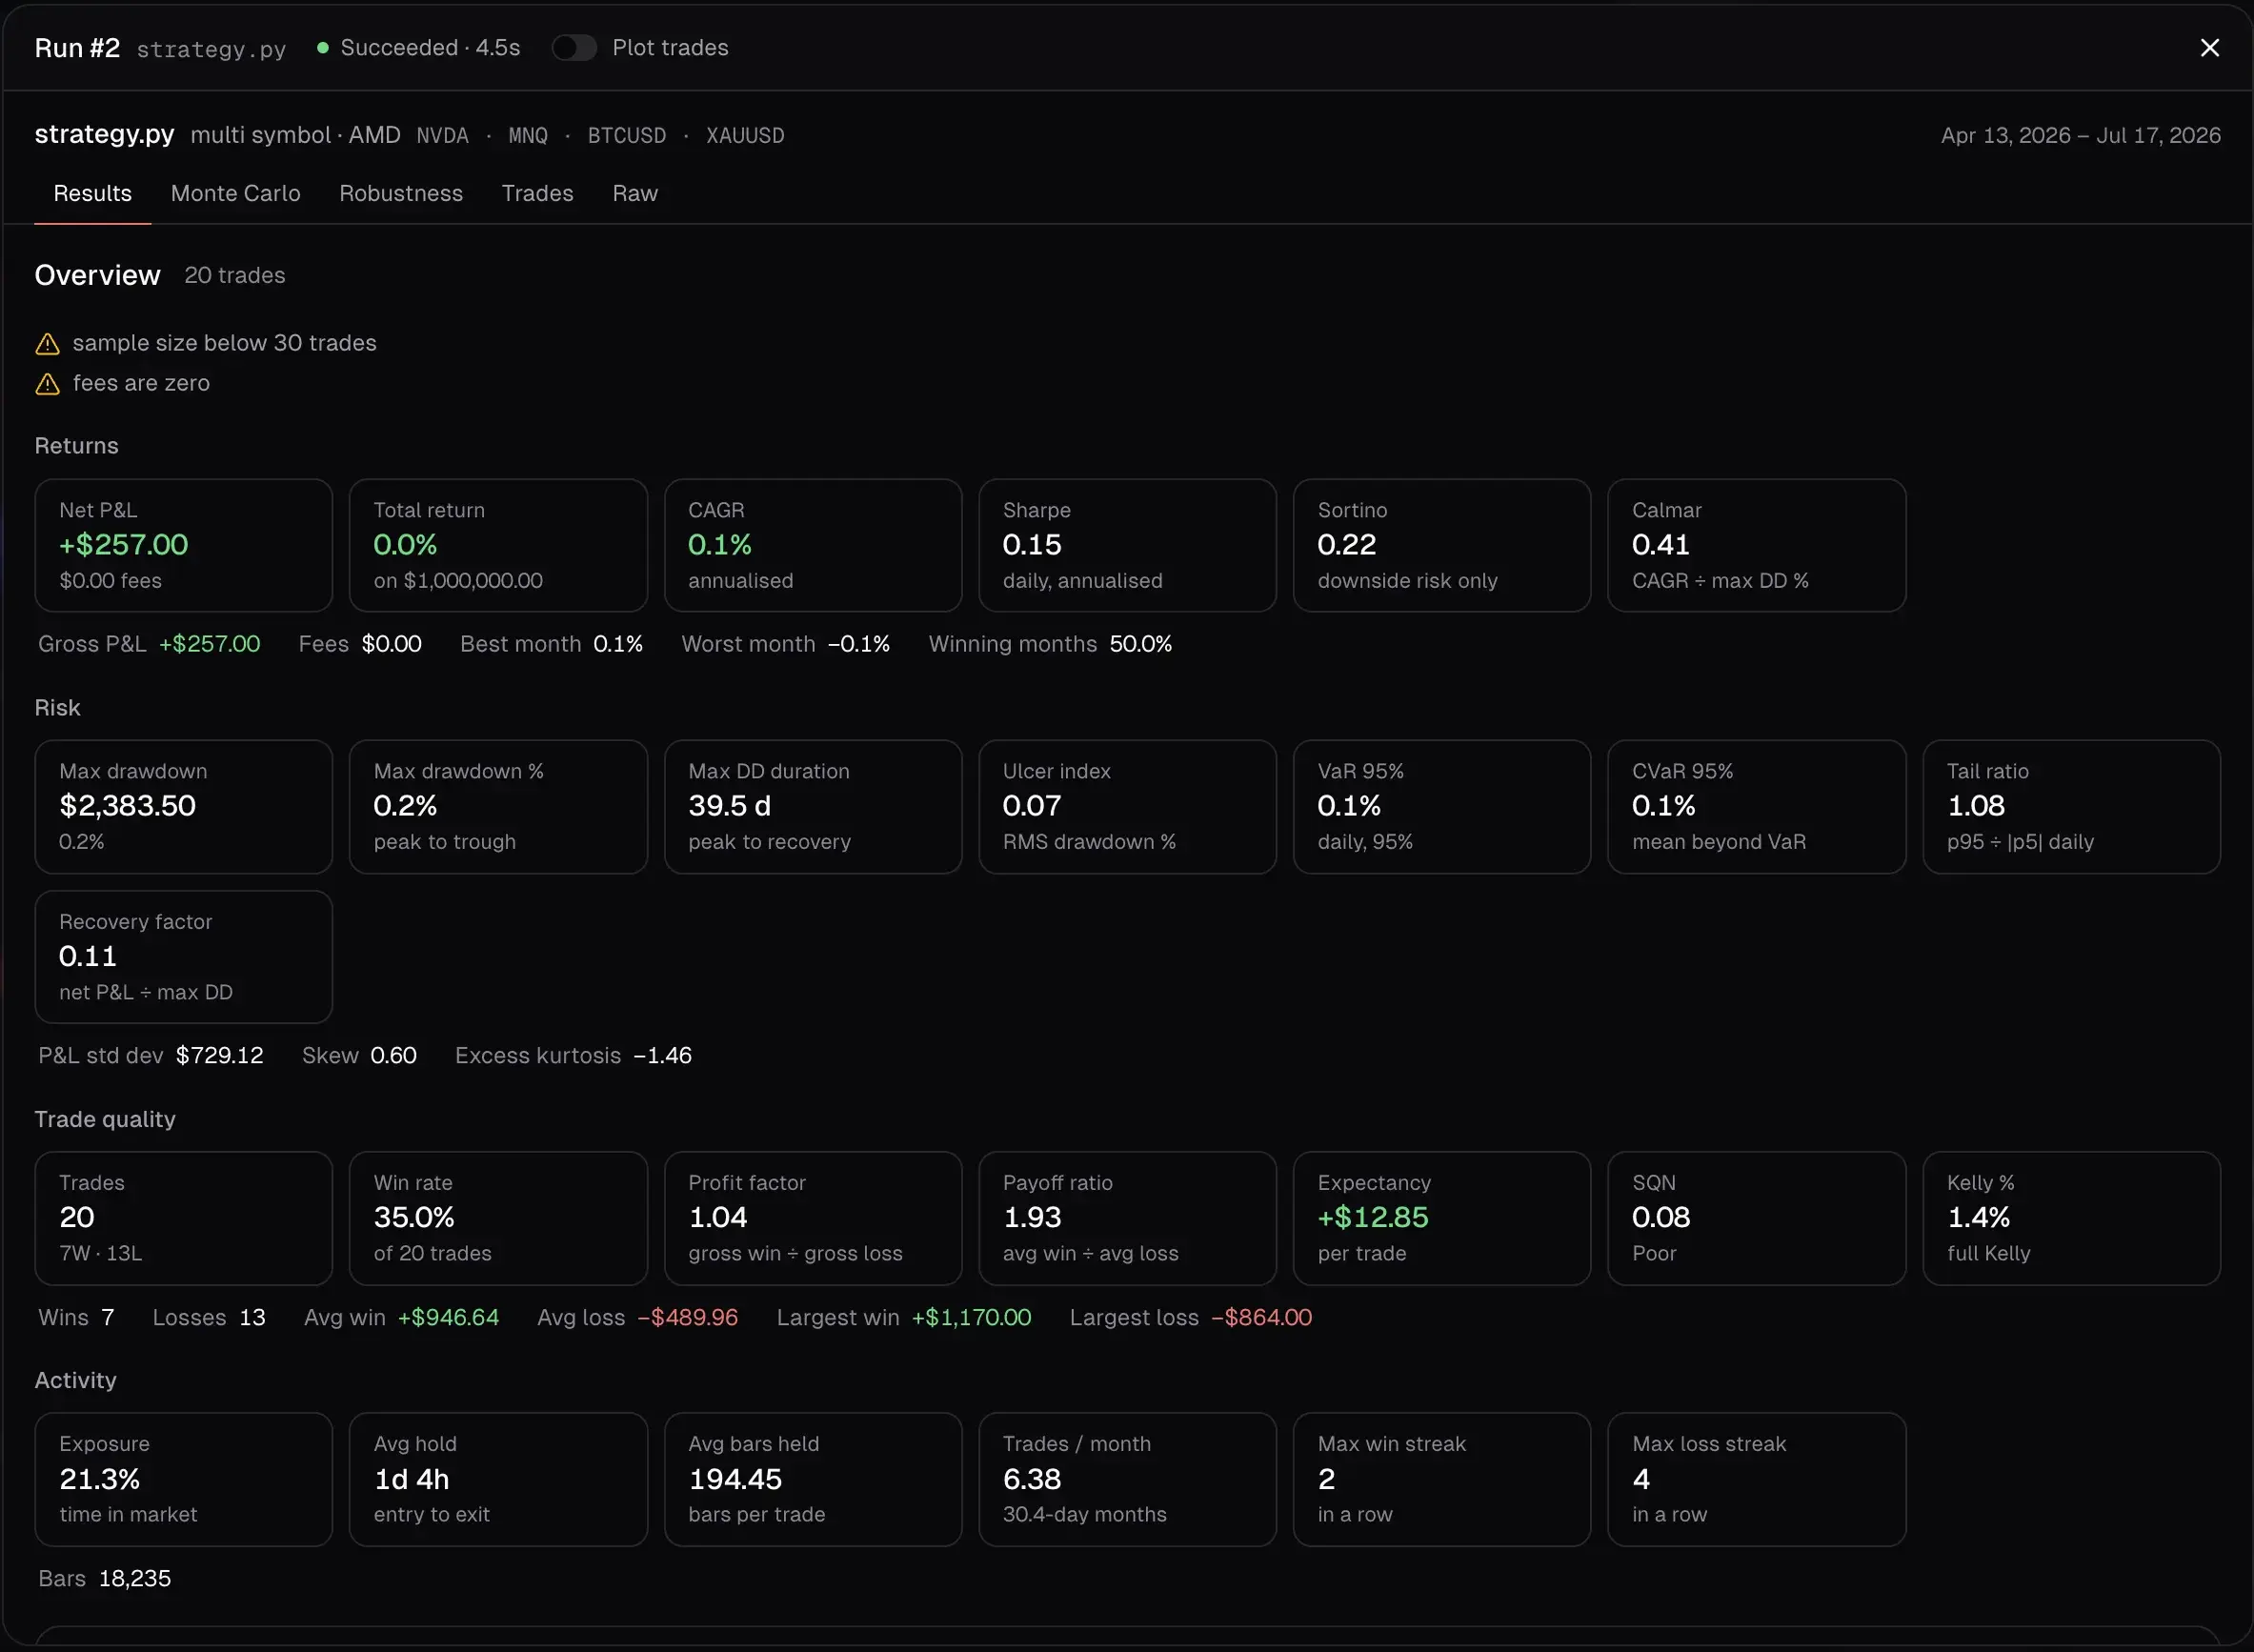
Task: Click the Worst month −0.1% value
Action: coord(858,644)
